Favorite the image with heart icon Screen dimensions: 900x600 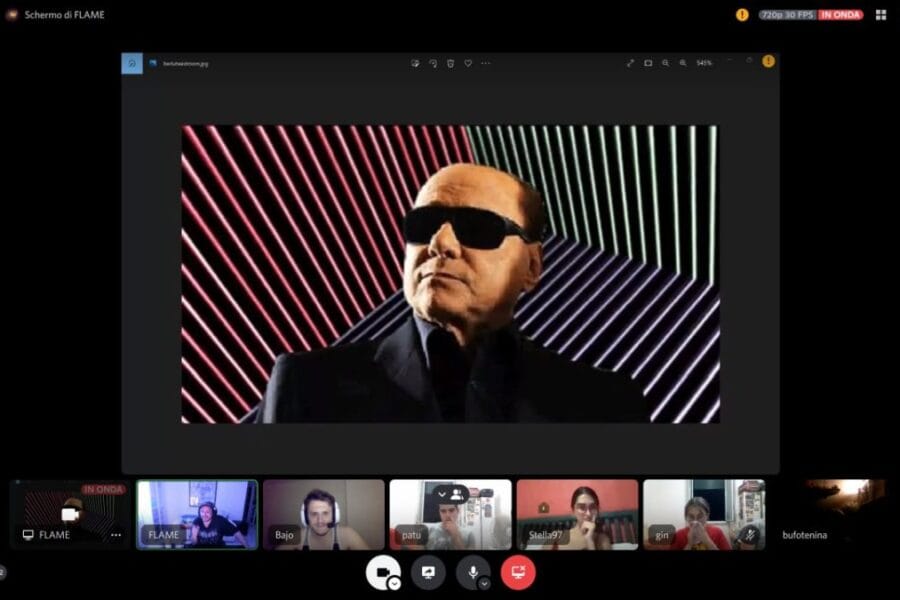(468, 63)
